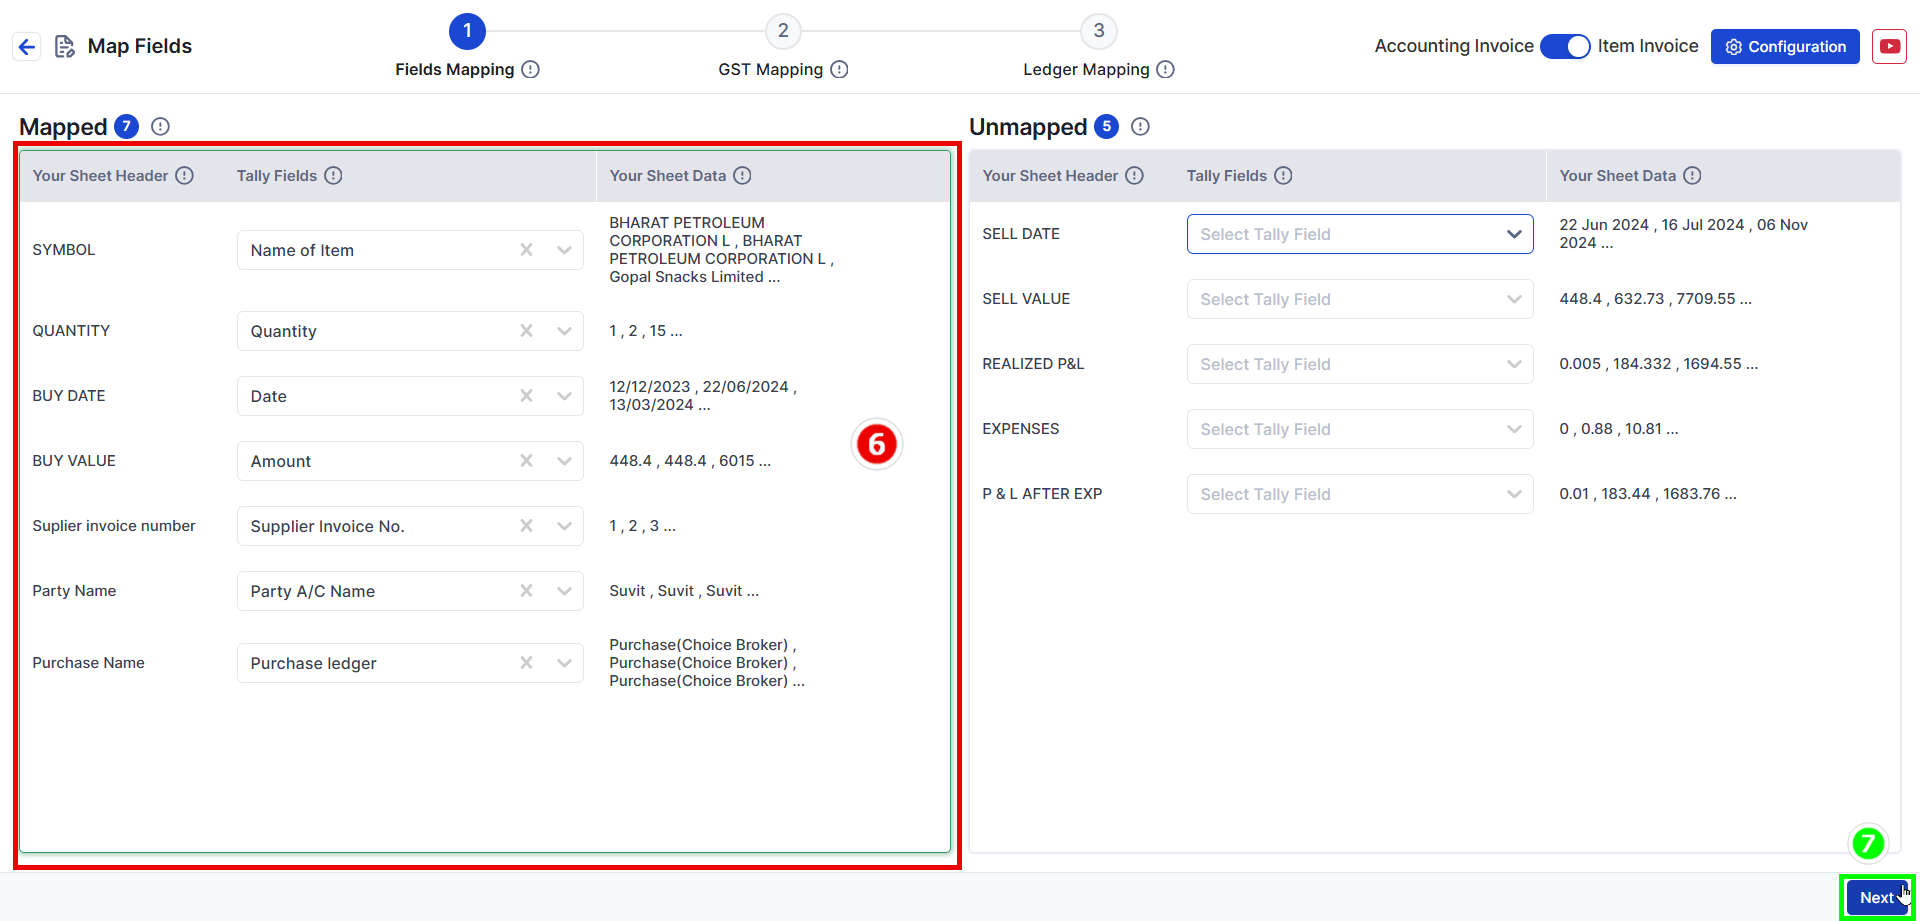Viewport: 1920px width, 921px height.
Task: Open Tally Field dropdown for SELL DATE
Action: (1360, 234)
